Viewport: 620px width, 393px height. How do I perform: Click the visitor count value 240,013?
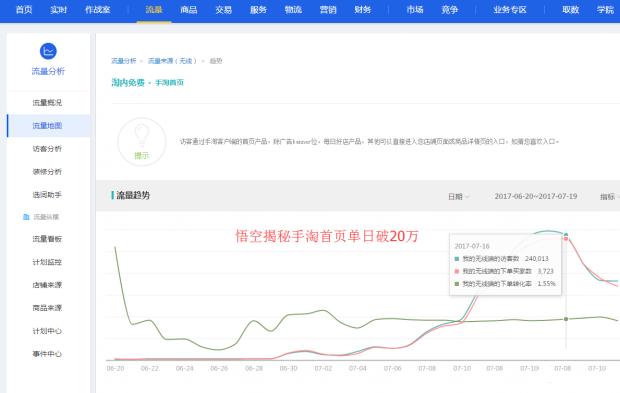click(x=537, y=259)
